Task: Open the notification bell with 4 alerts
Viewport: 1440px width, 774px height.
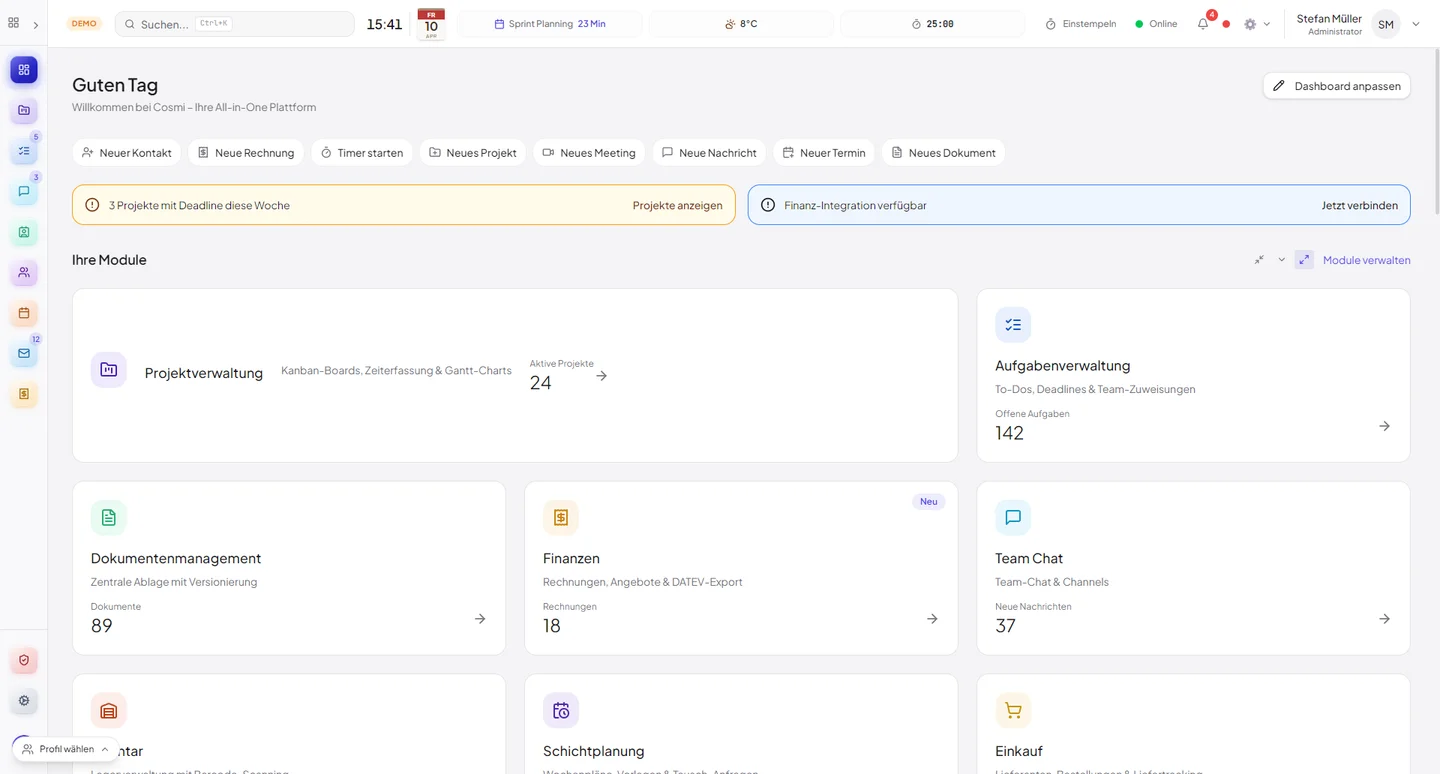Action: [x=1203, y=23]
